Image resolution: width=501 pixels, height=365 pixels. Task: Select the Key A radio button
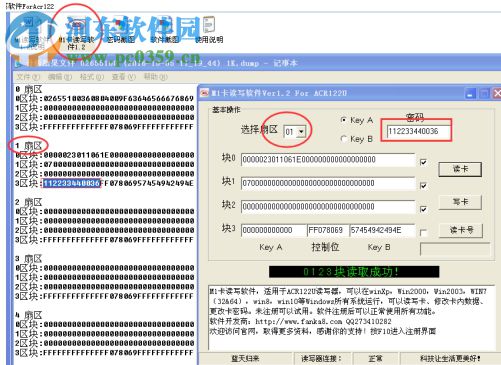pos(344,120)
